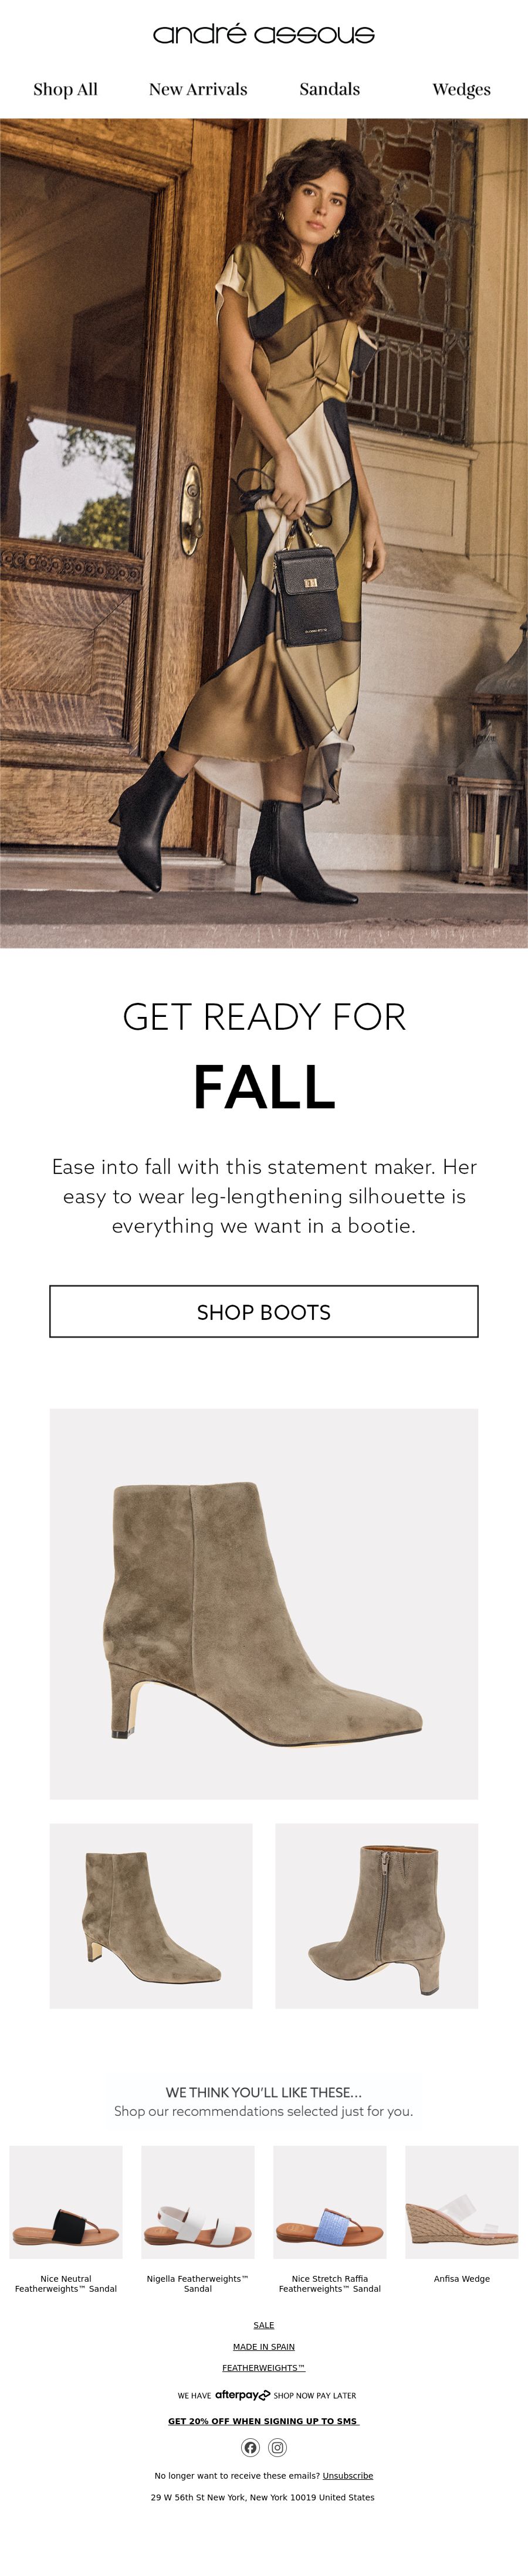The image size is (528, 2576).
Task: Click the André Assous logo
Action: (264, 34)
